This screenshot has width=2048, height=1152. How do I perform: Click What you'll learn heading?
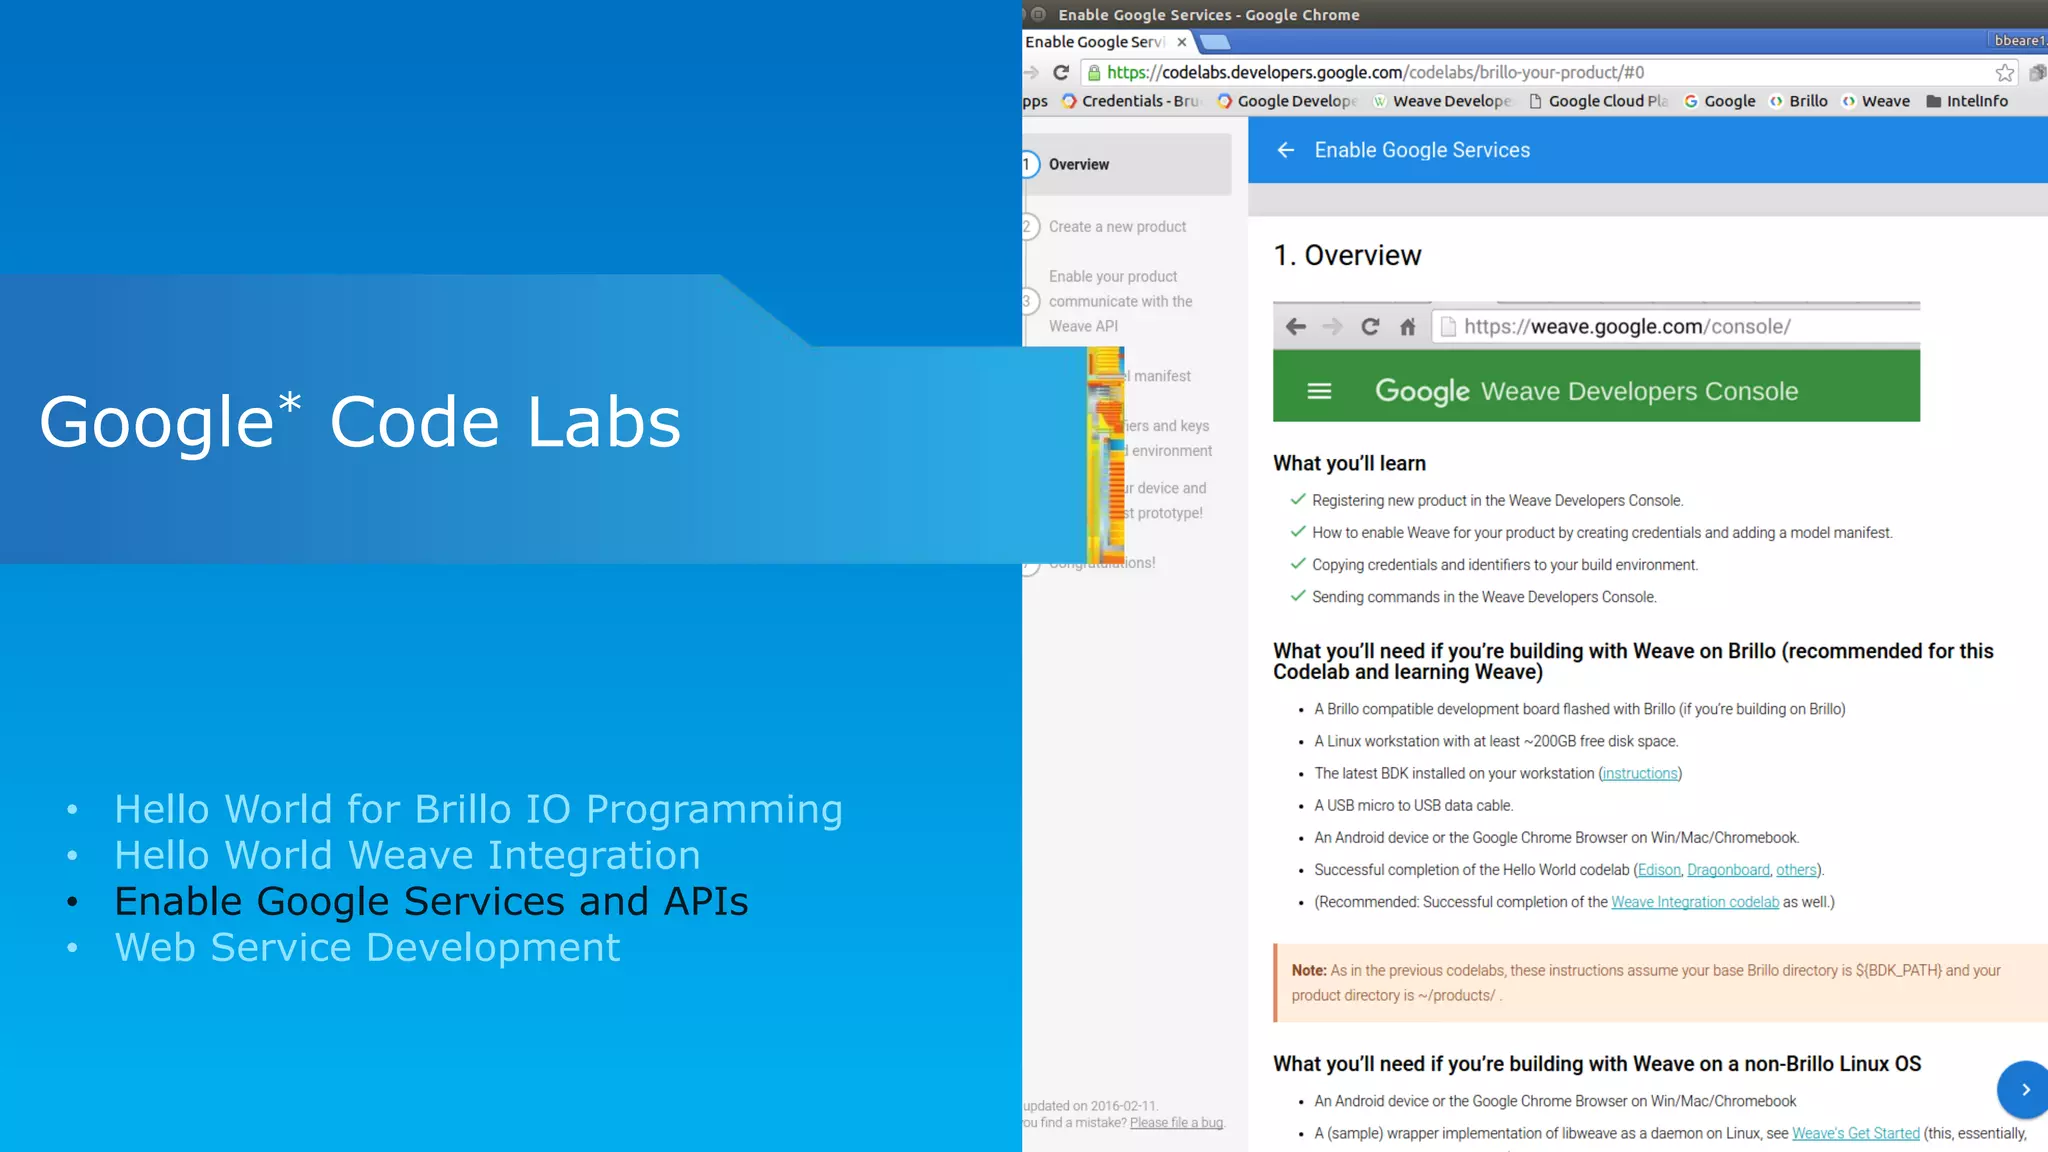pos(1349,463)
